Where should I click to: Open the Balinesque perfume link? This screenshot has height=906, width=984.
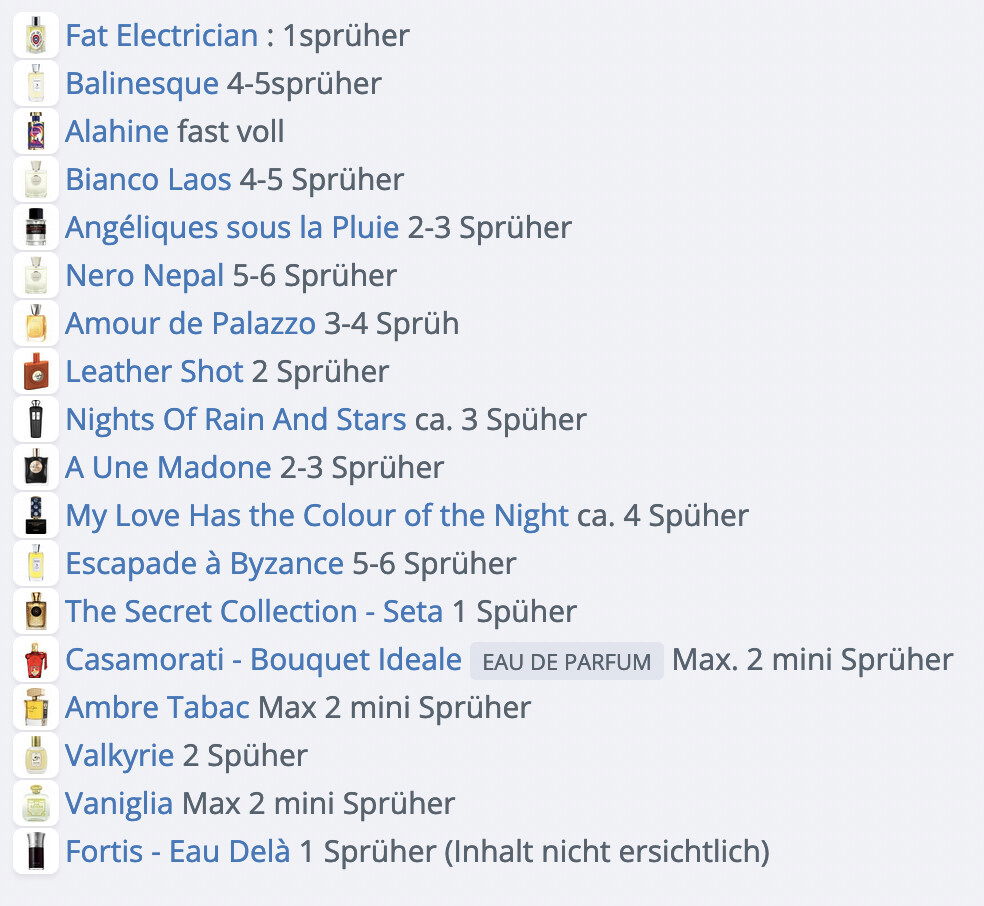click(x=142, y=83)
